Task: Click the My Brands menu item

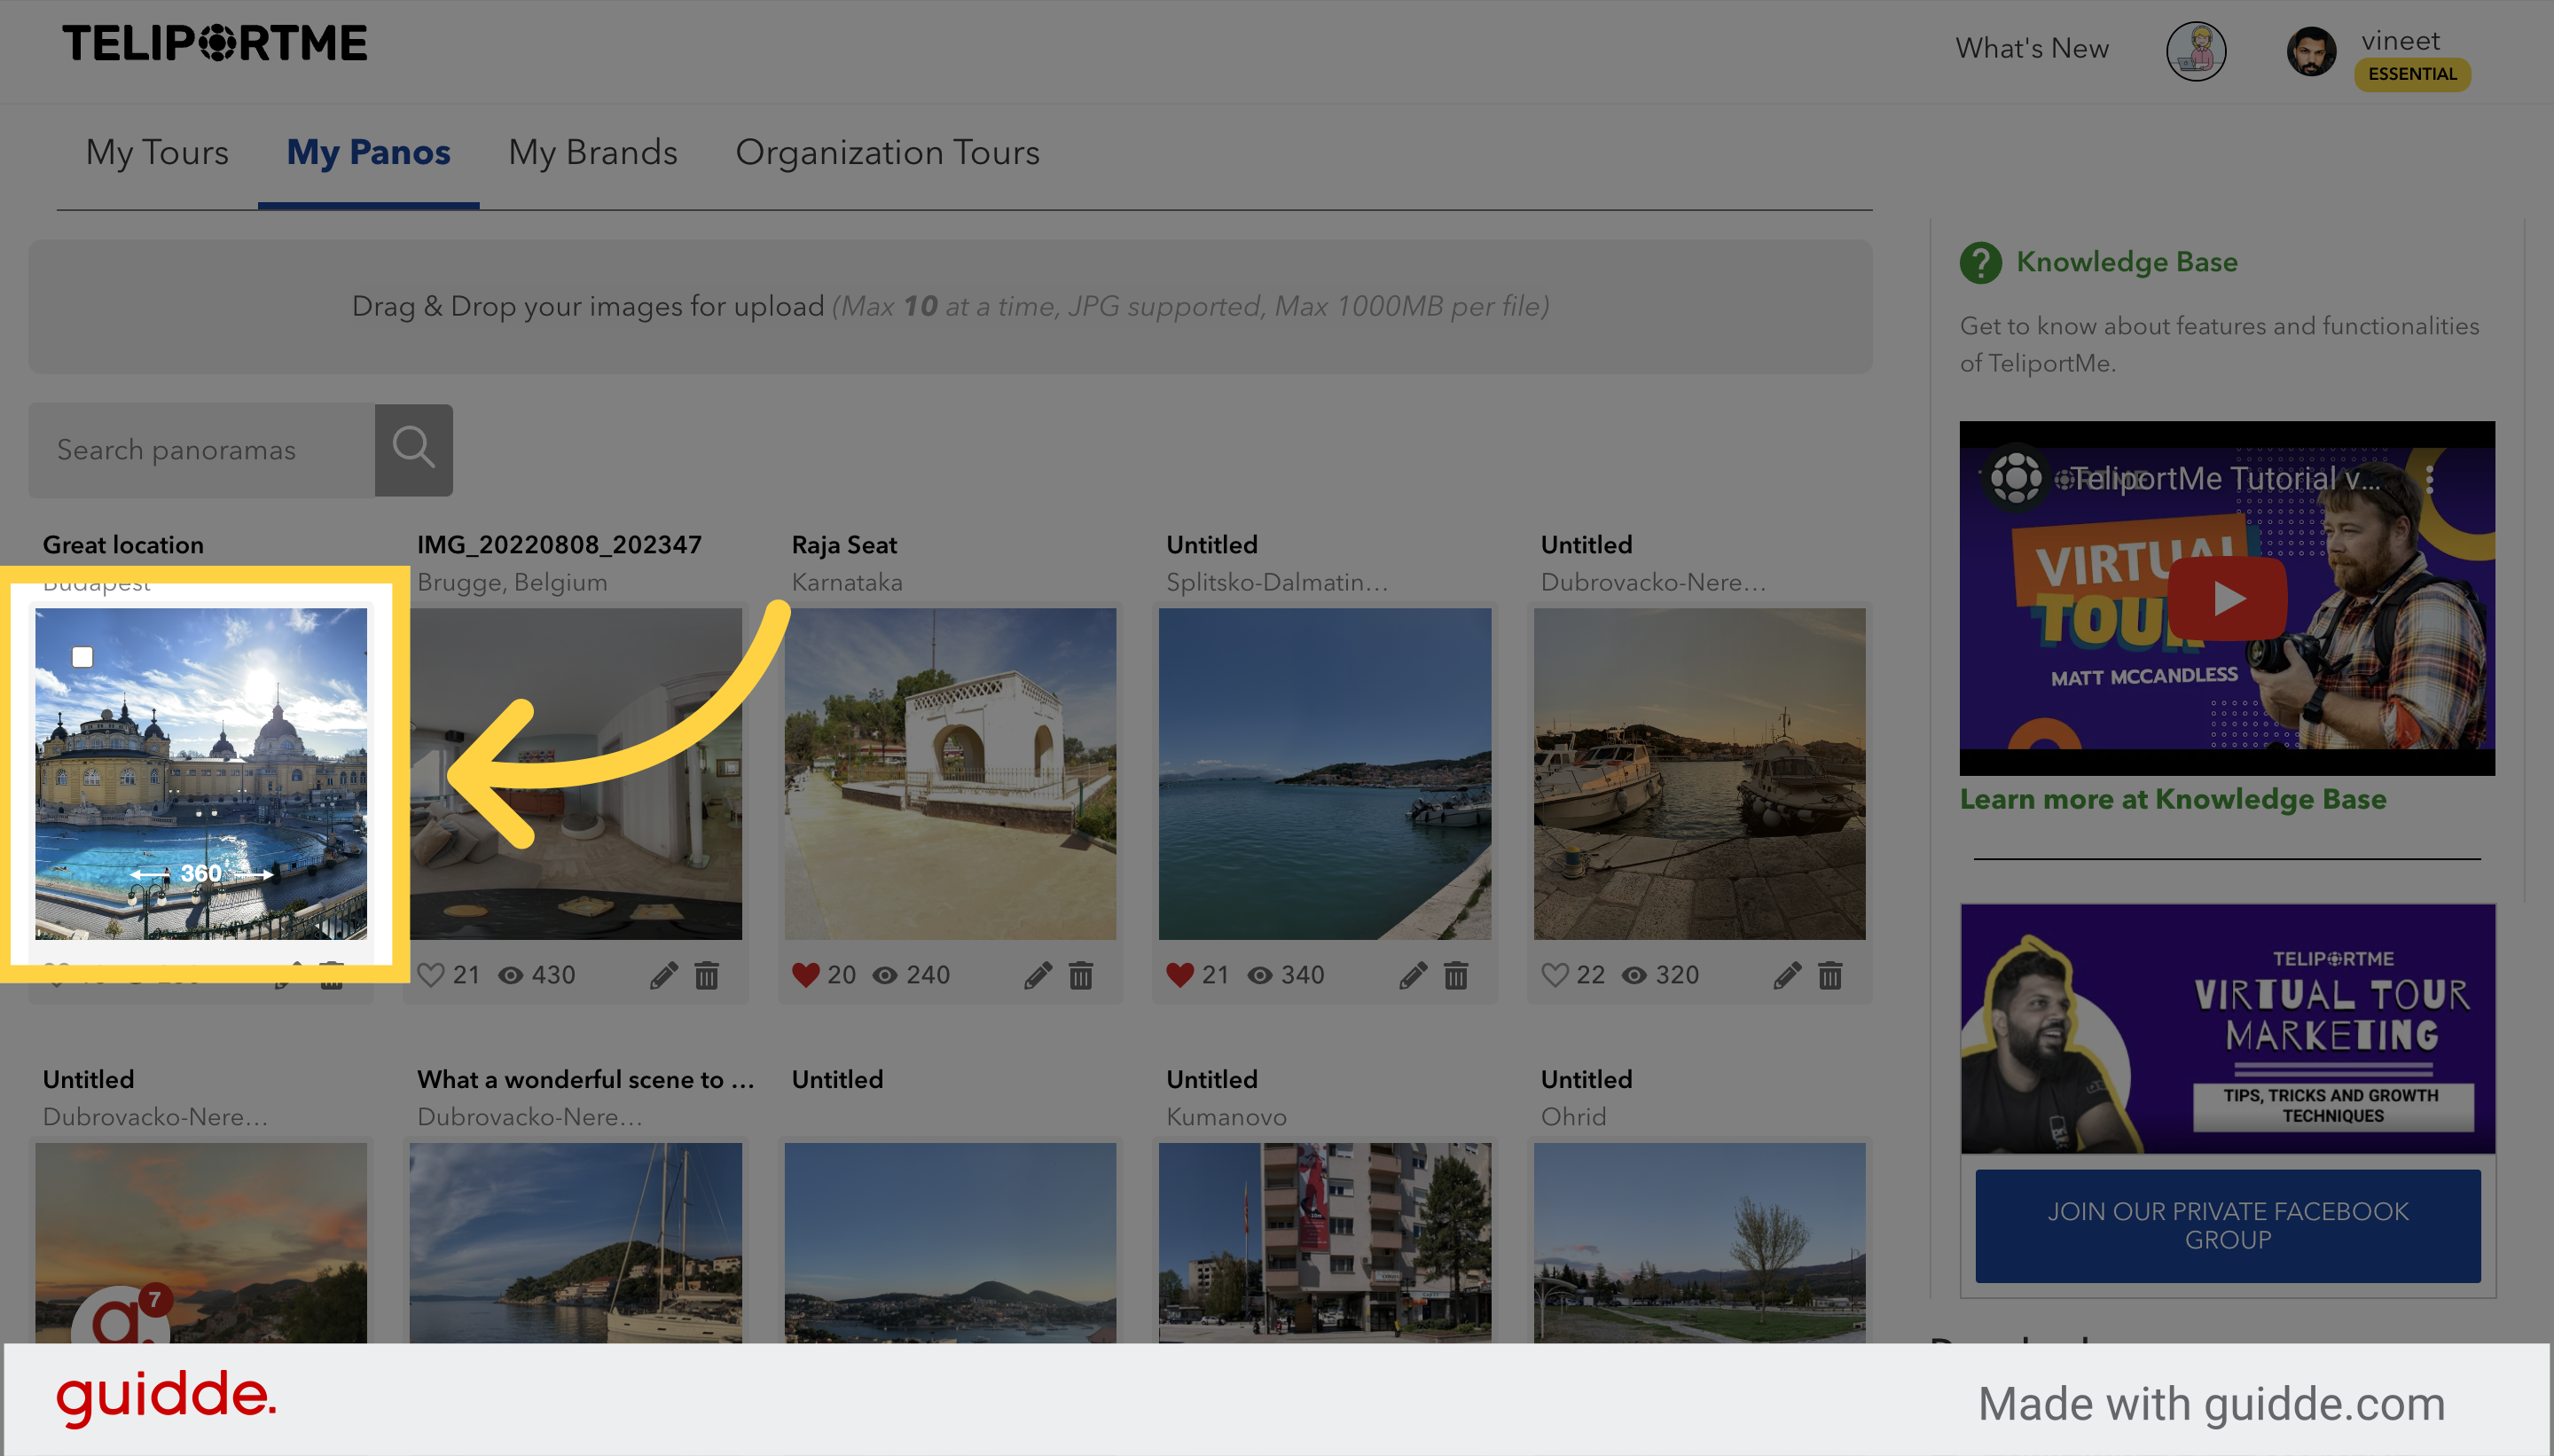Action: [593, 153]
